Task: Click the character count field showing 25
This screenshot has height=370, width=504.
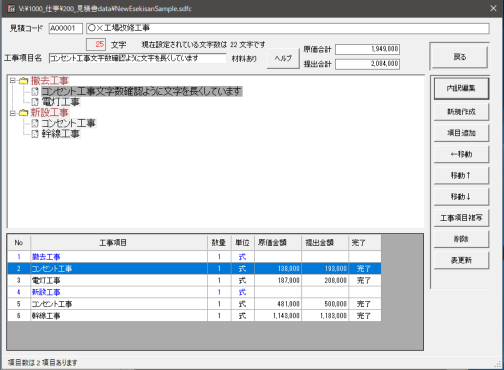Action: pos(96,44)
